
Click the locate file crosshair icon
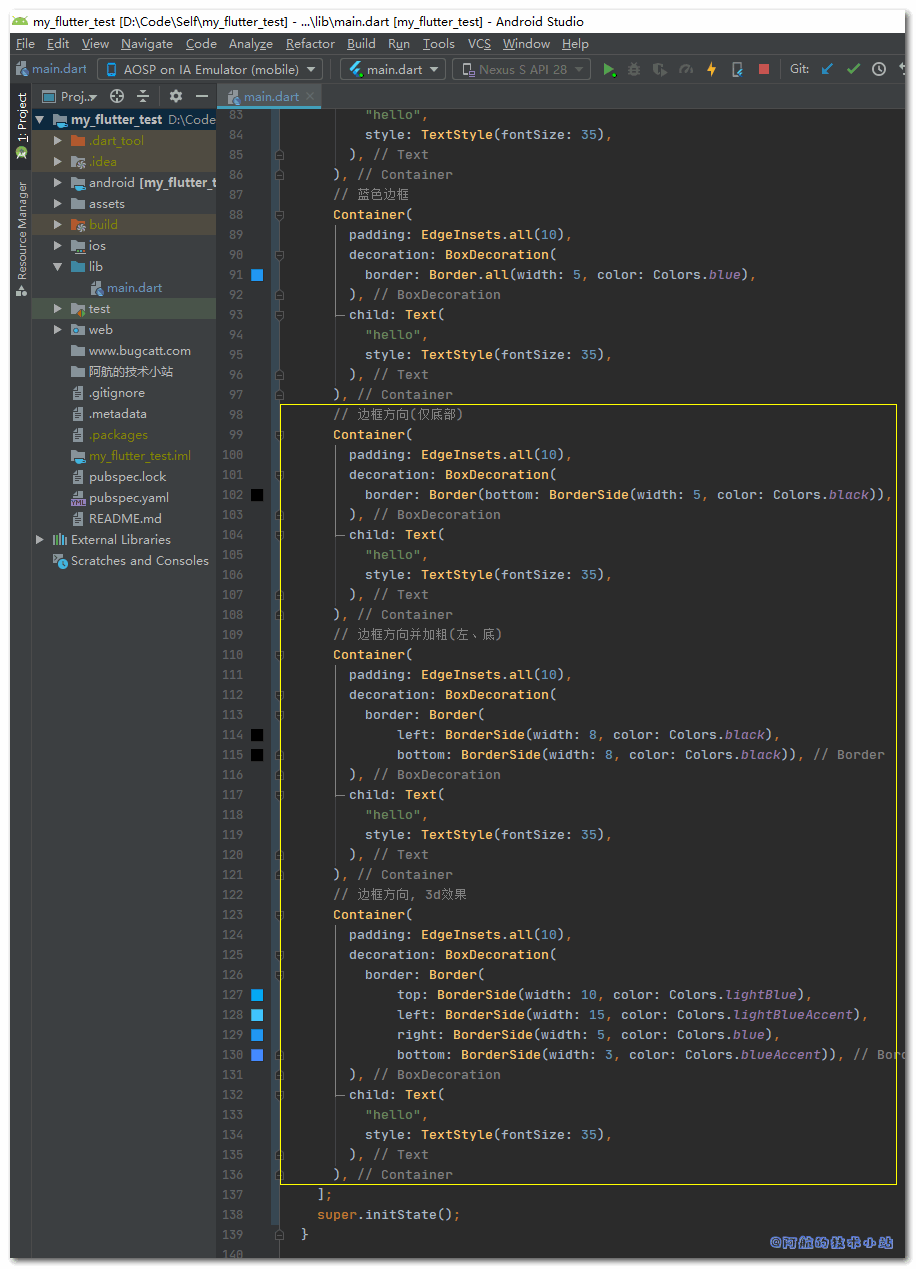tap(117, 96)
